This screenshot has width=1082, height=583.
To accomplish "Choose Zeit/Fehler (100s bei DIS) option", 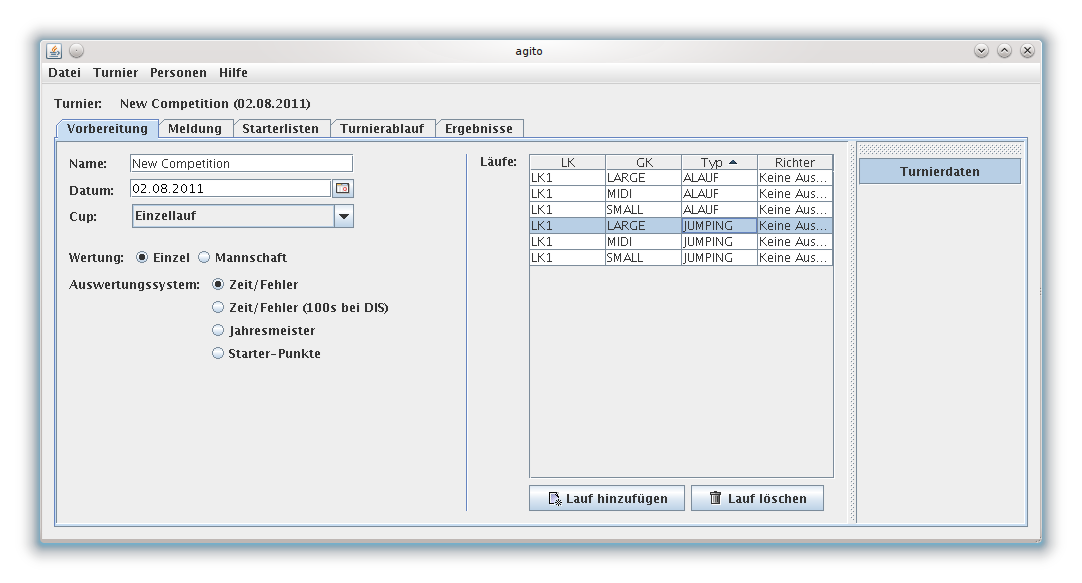I will click(218, 308).
